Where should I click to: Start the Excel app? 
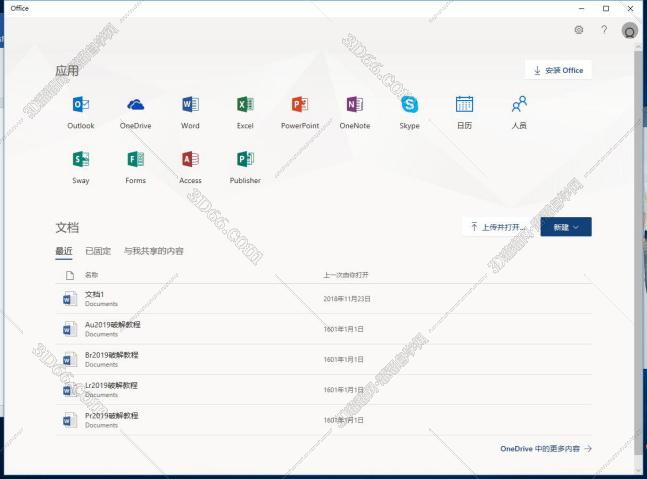[245, 113]
